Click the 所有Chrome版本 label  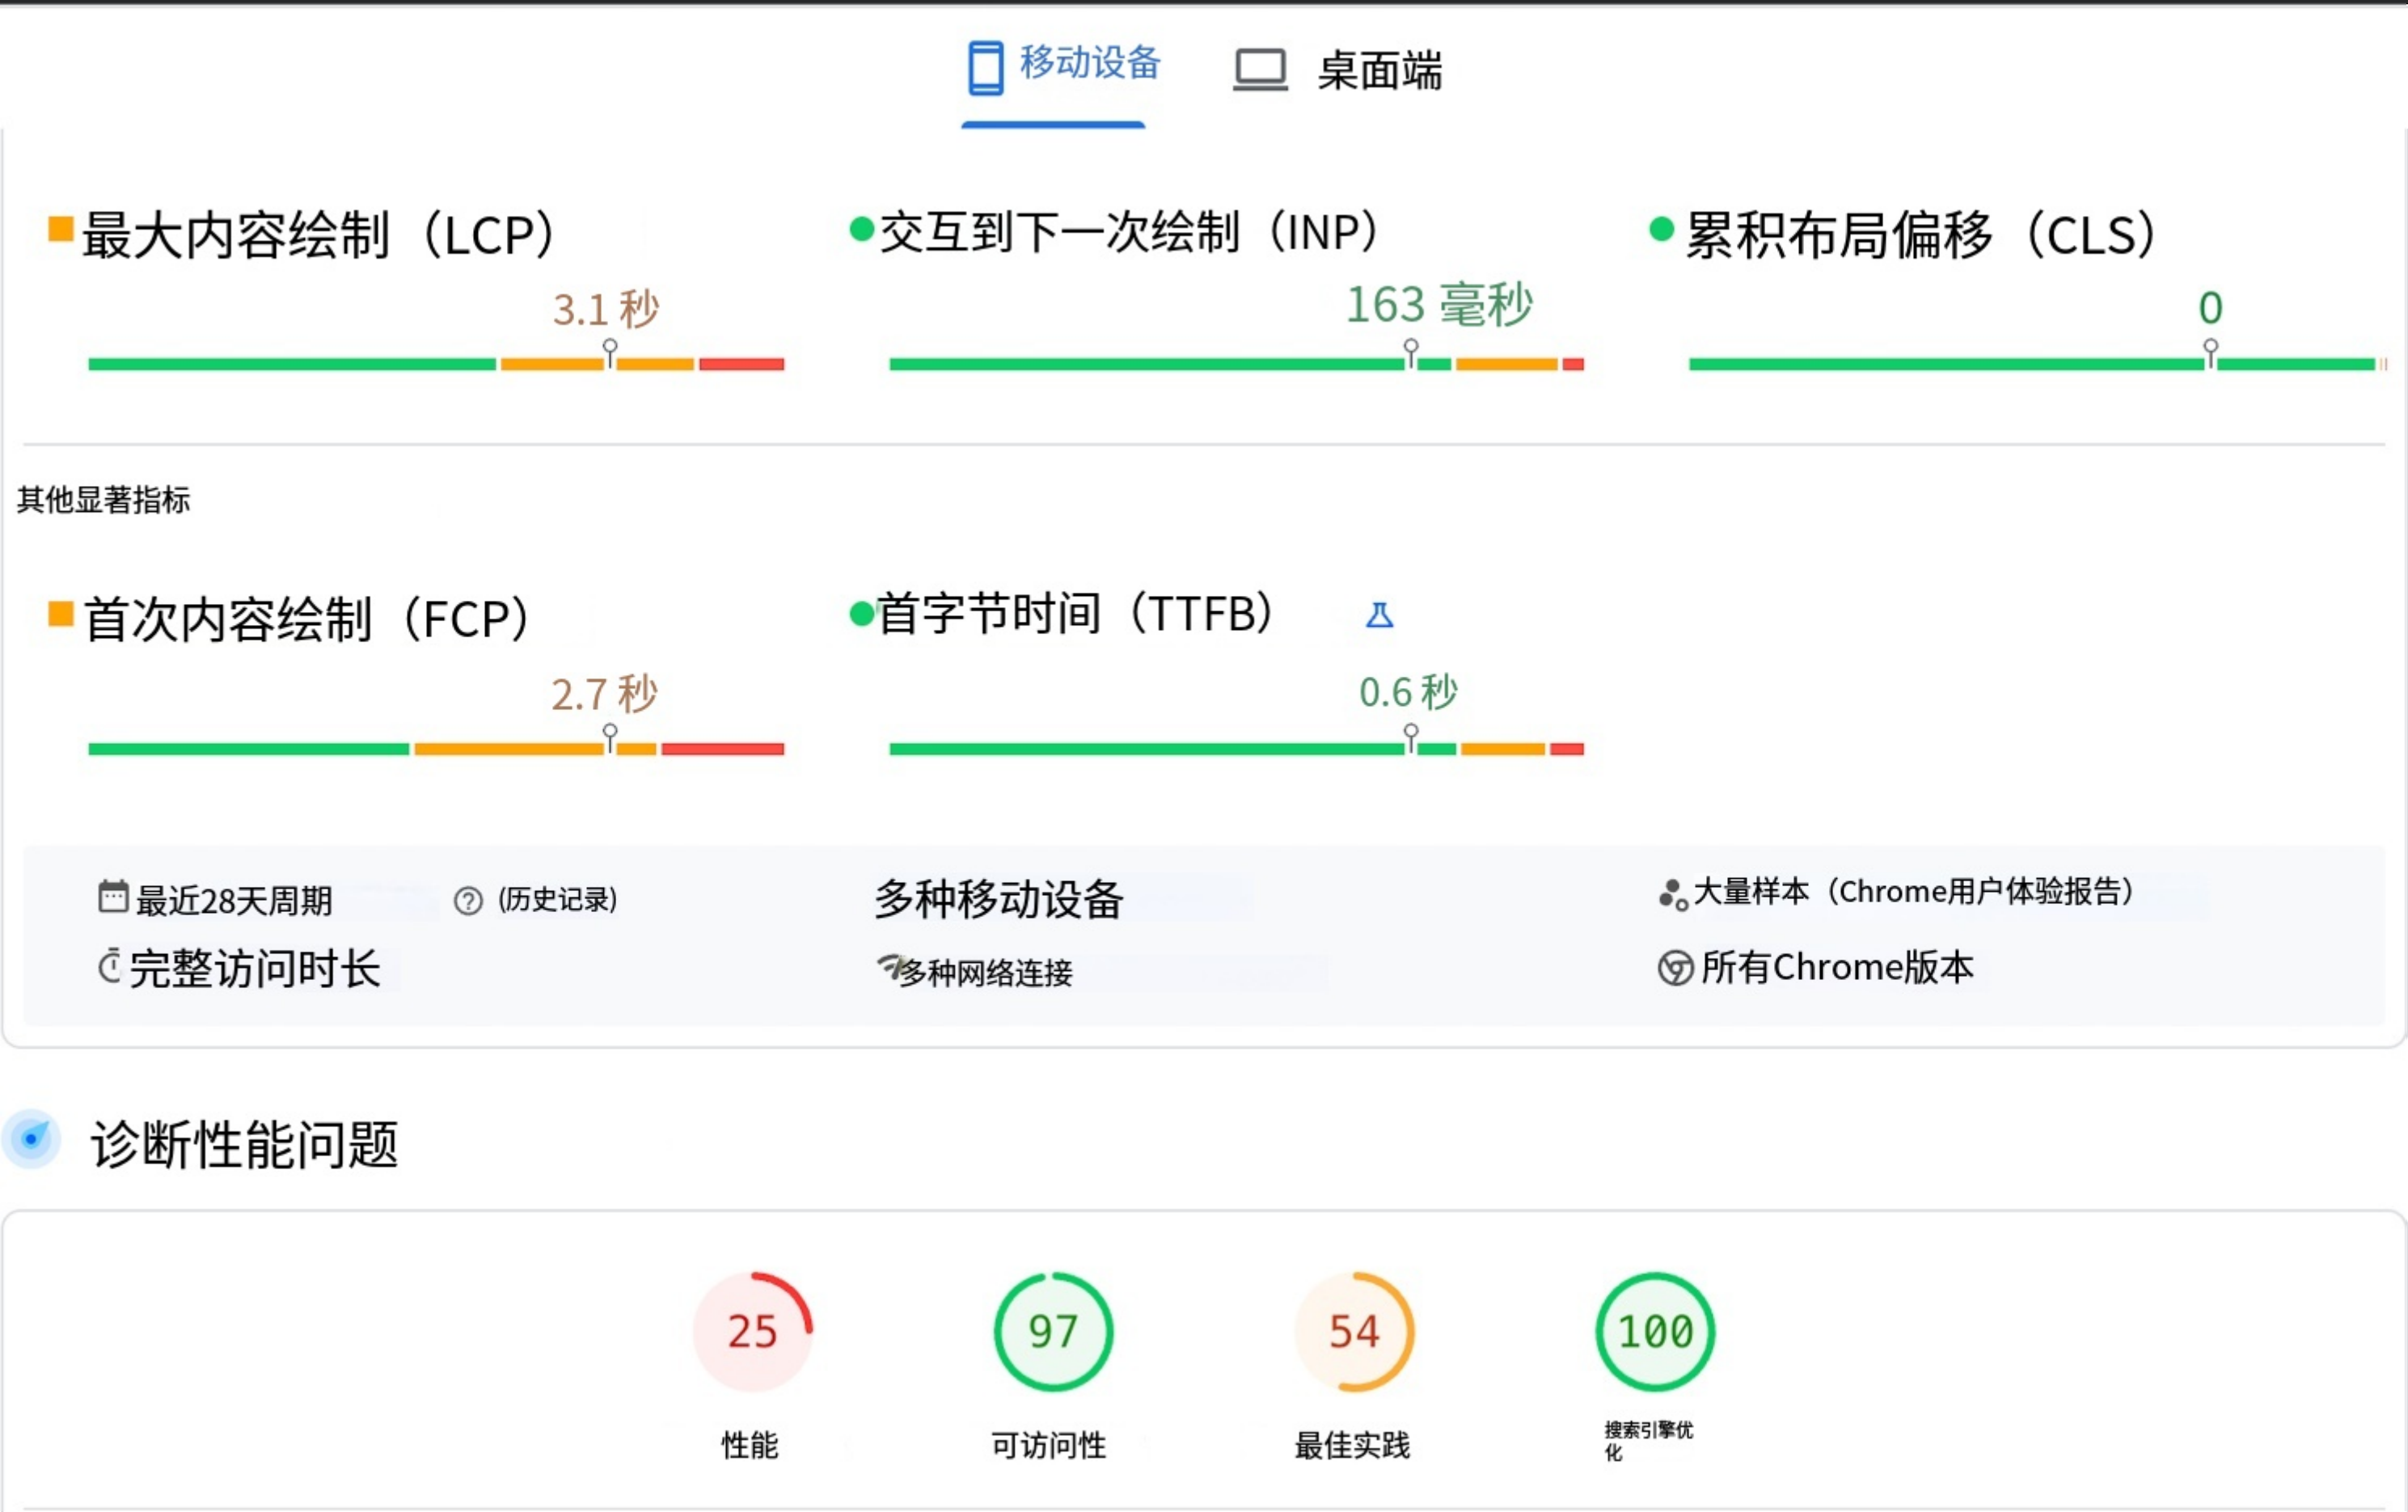(x=1838, y=968)
